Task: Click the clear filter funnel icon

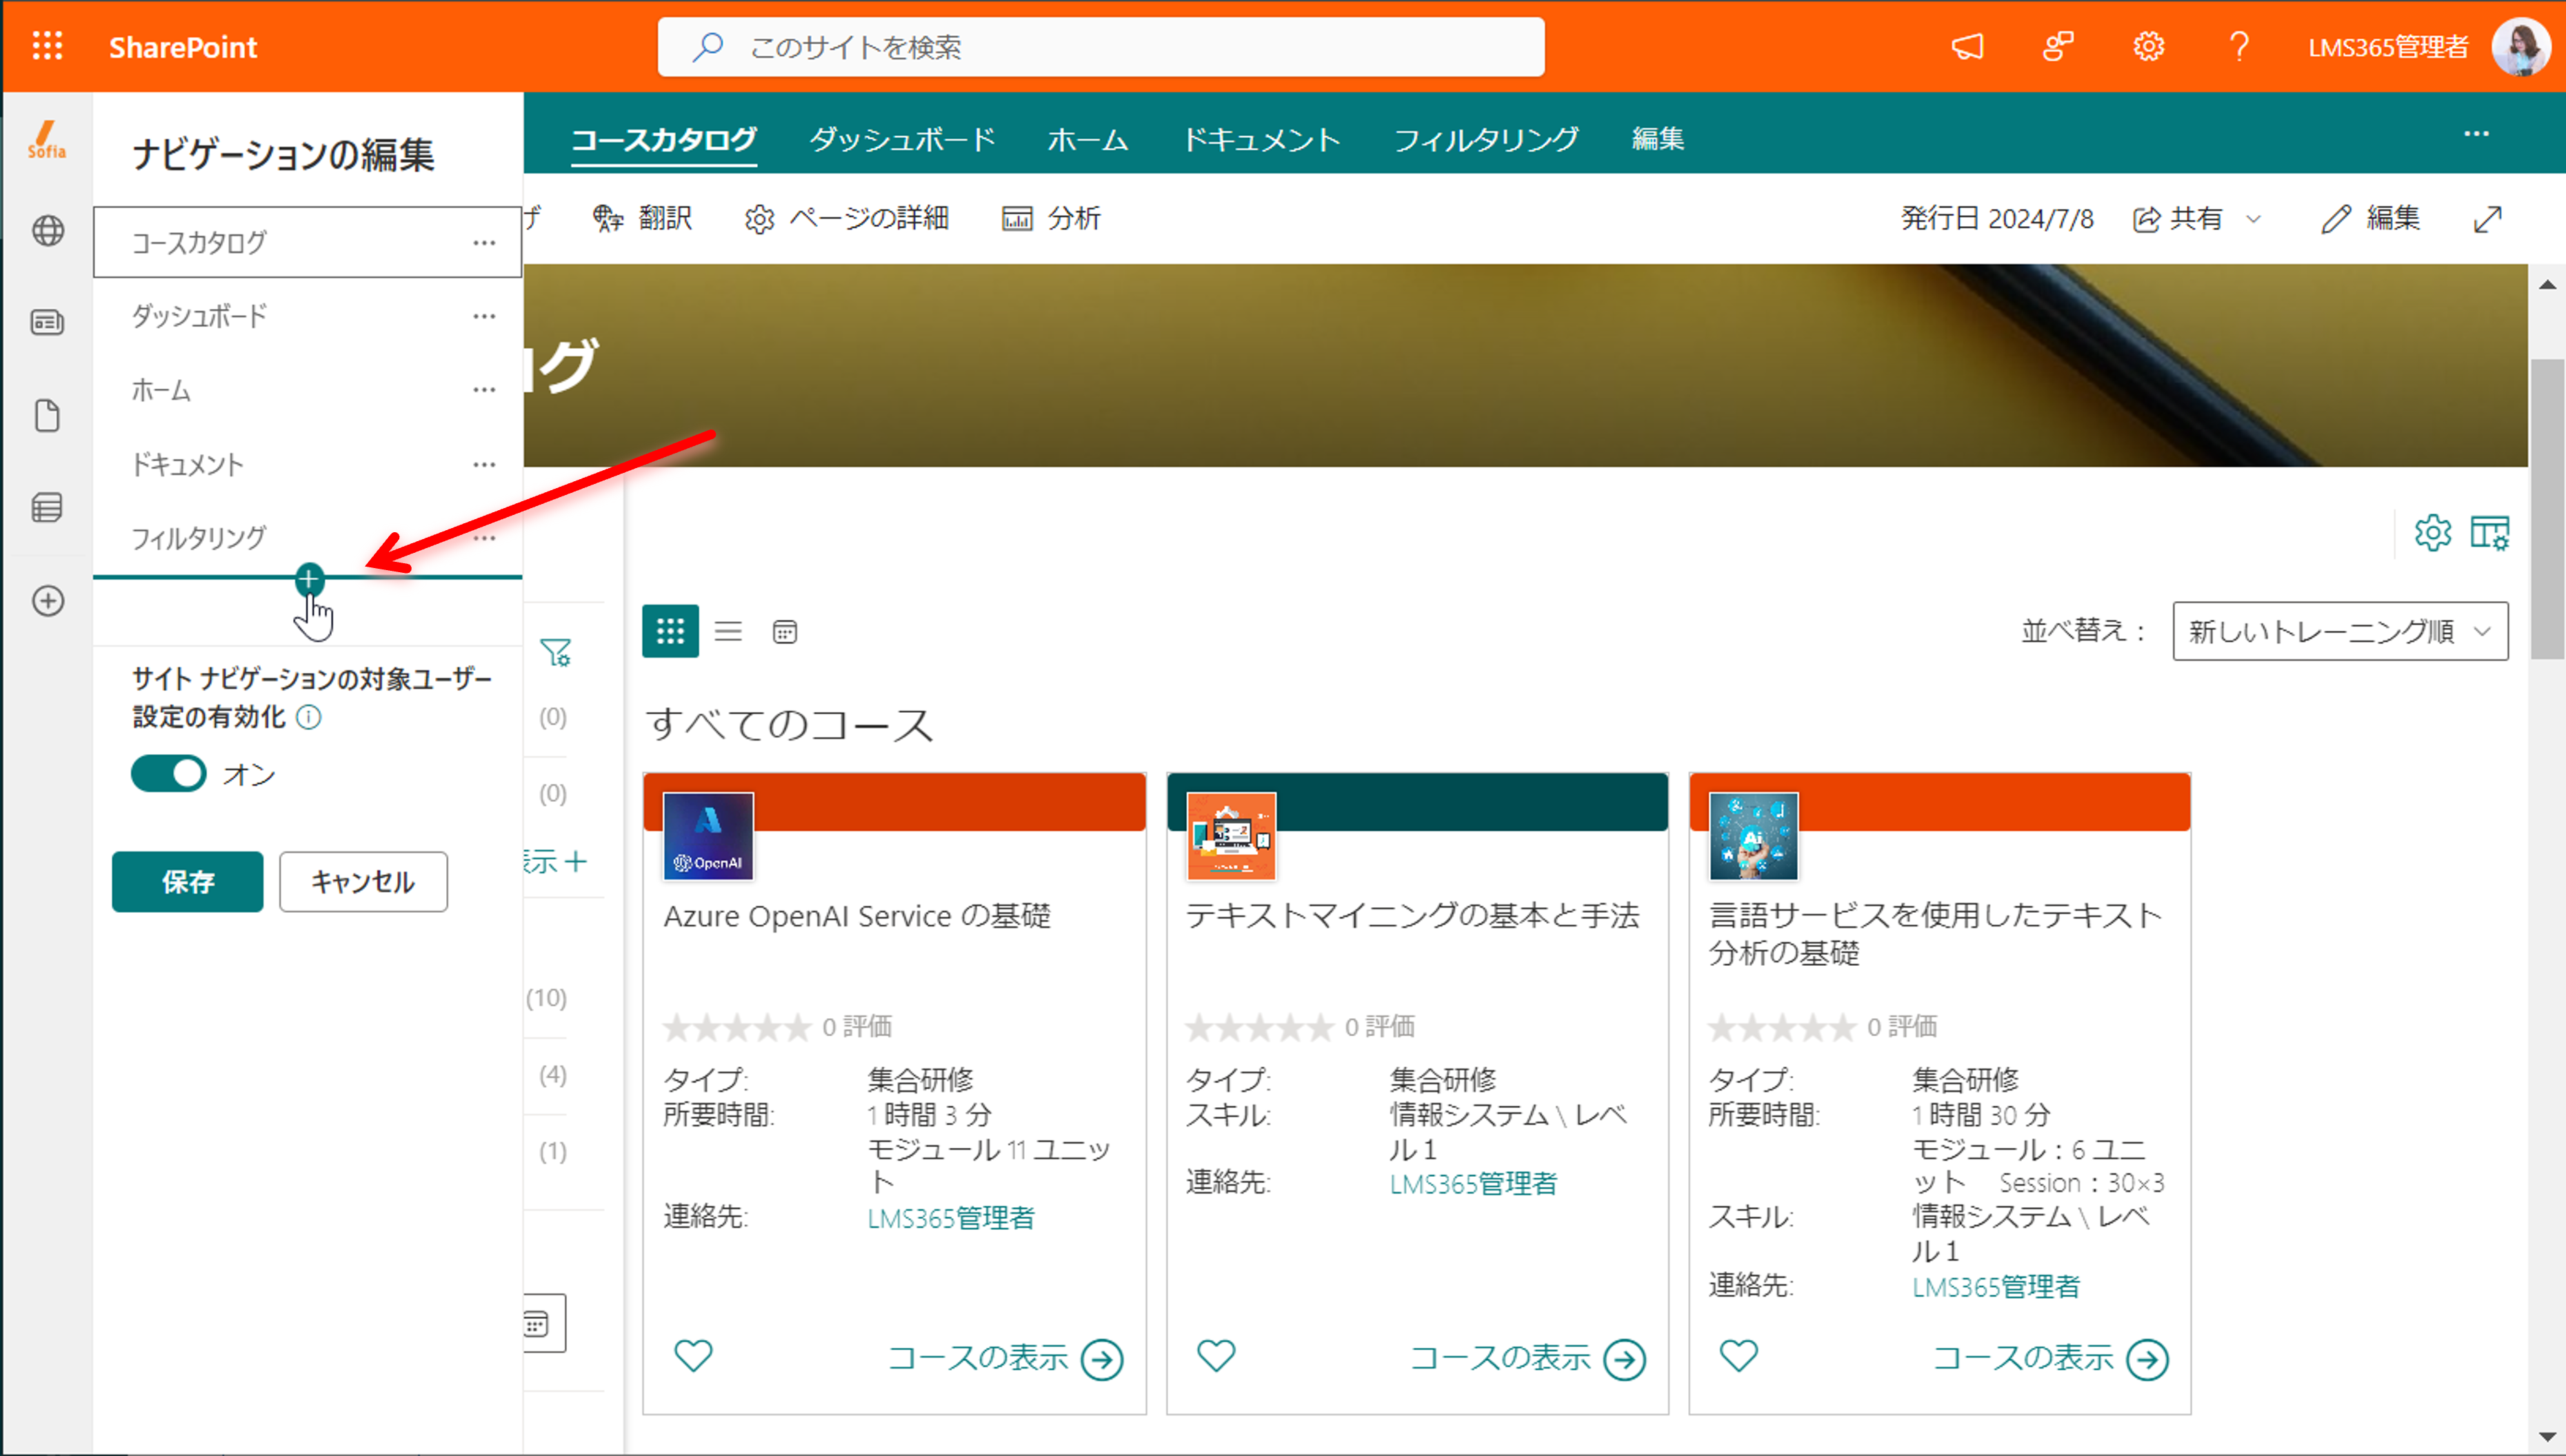Action: pos(555,653)
